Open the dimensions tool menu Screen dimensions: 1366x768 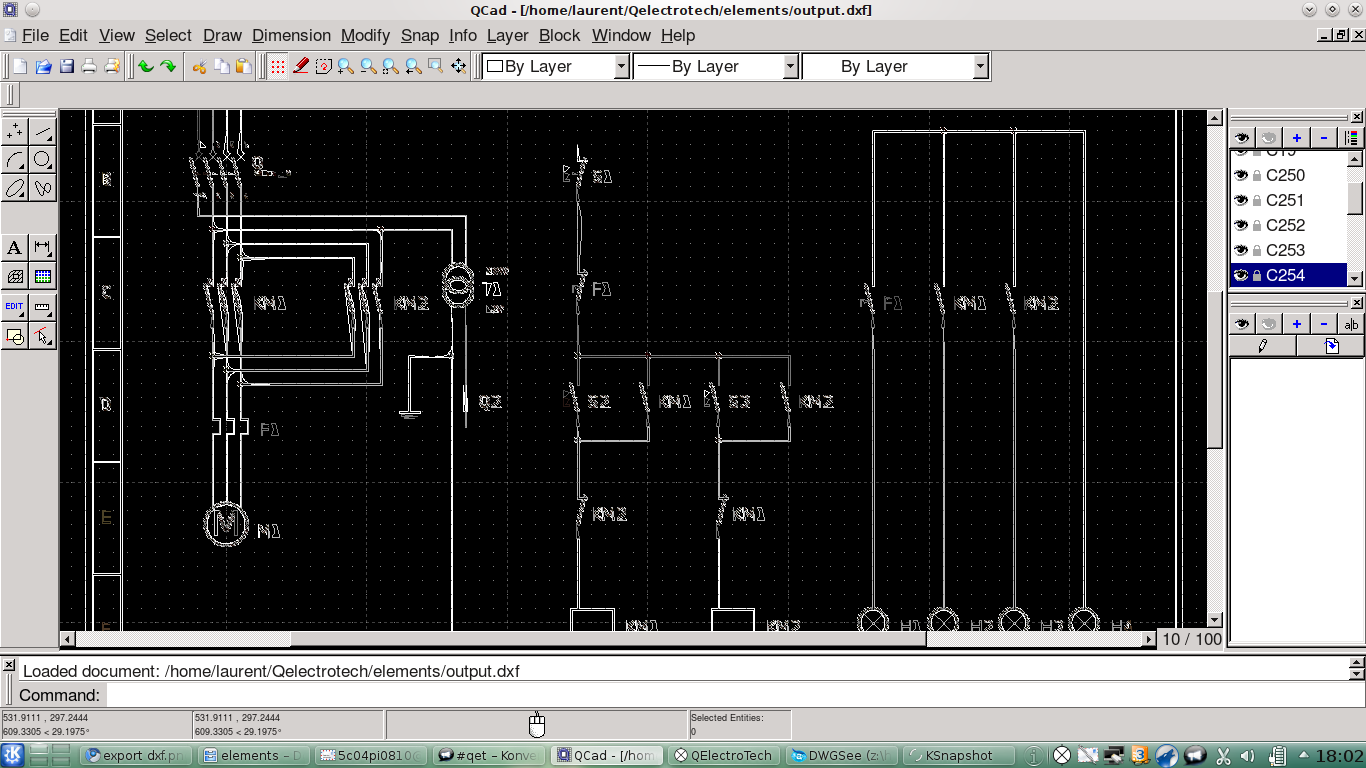pos(43,248)
